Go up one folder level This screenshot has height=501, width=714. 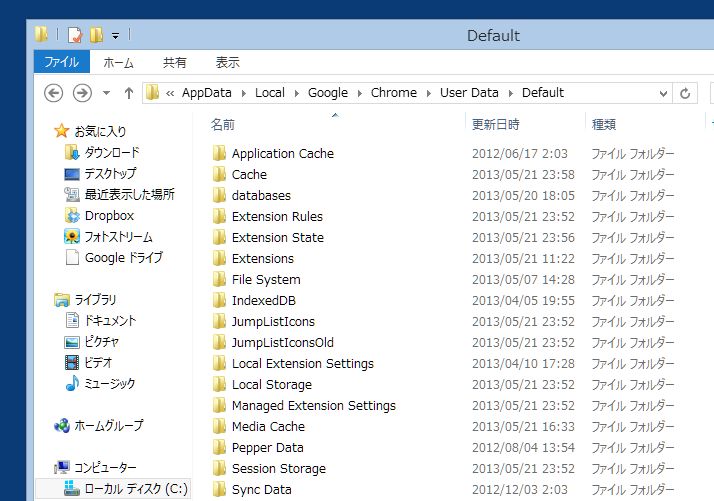[x=129, y=93]
